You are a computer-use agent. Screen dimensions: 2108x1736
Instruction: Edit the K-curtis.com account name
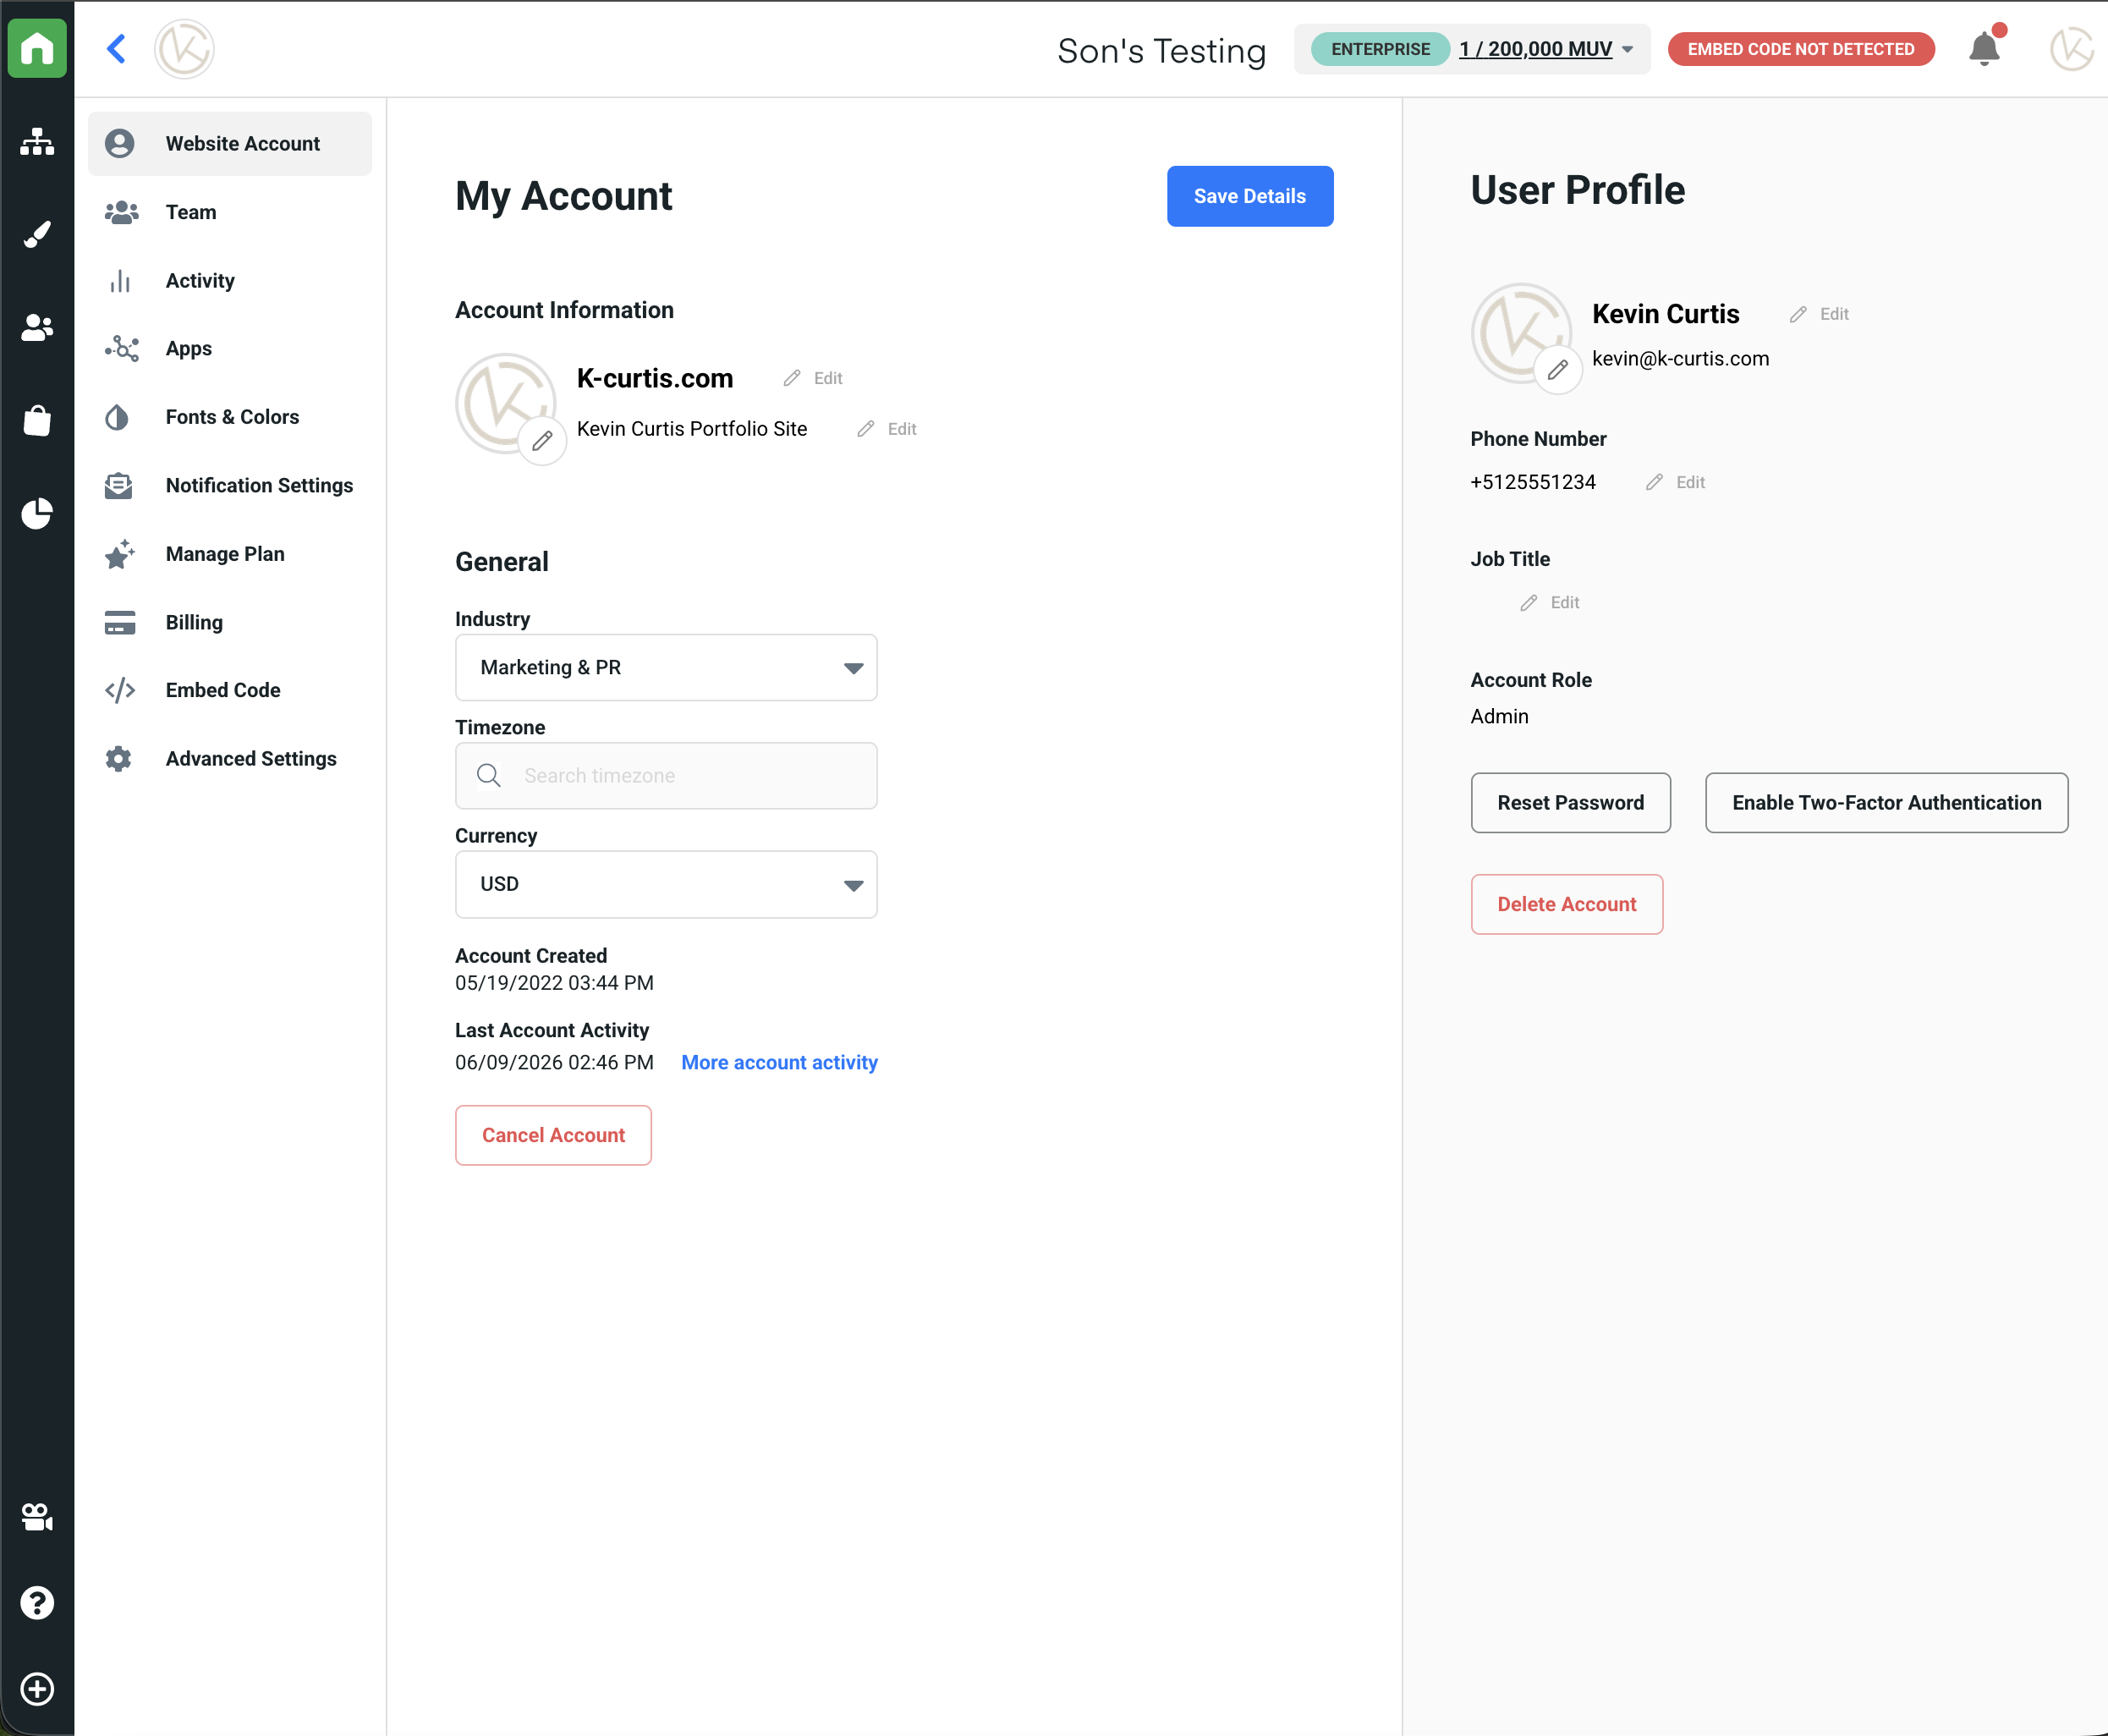click(x=813, y=378)
